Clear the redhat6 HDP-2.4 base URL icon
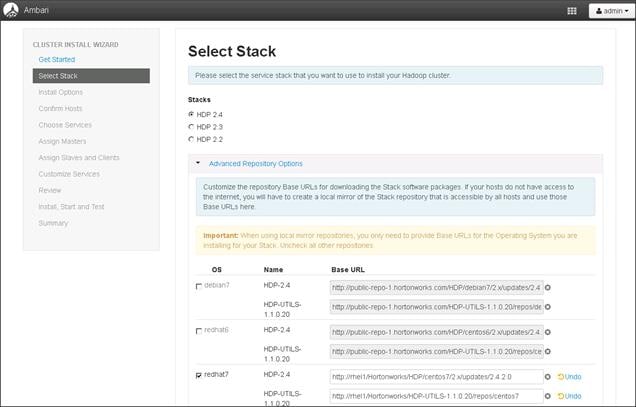The width and height of the screenshot is (636, 407). [x=548, y=332]
